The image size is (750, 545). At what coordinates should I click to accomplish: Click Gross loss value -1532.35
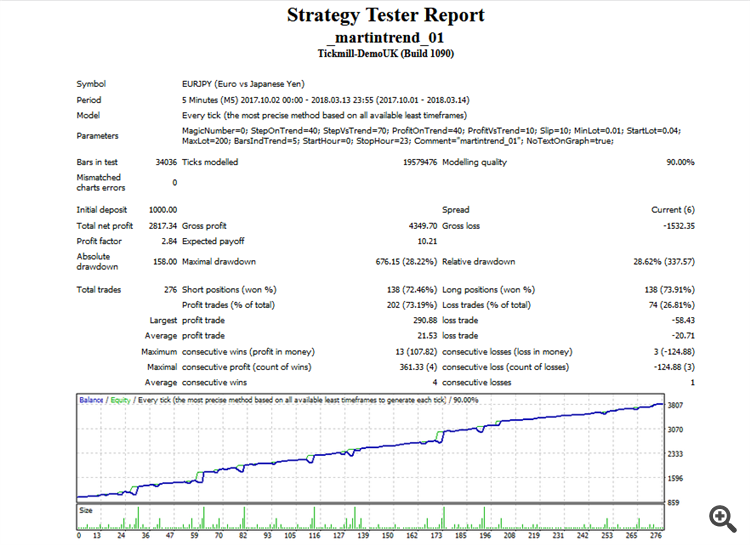tap(679, 226)
